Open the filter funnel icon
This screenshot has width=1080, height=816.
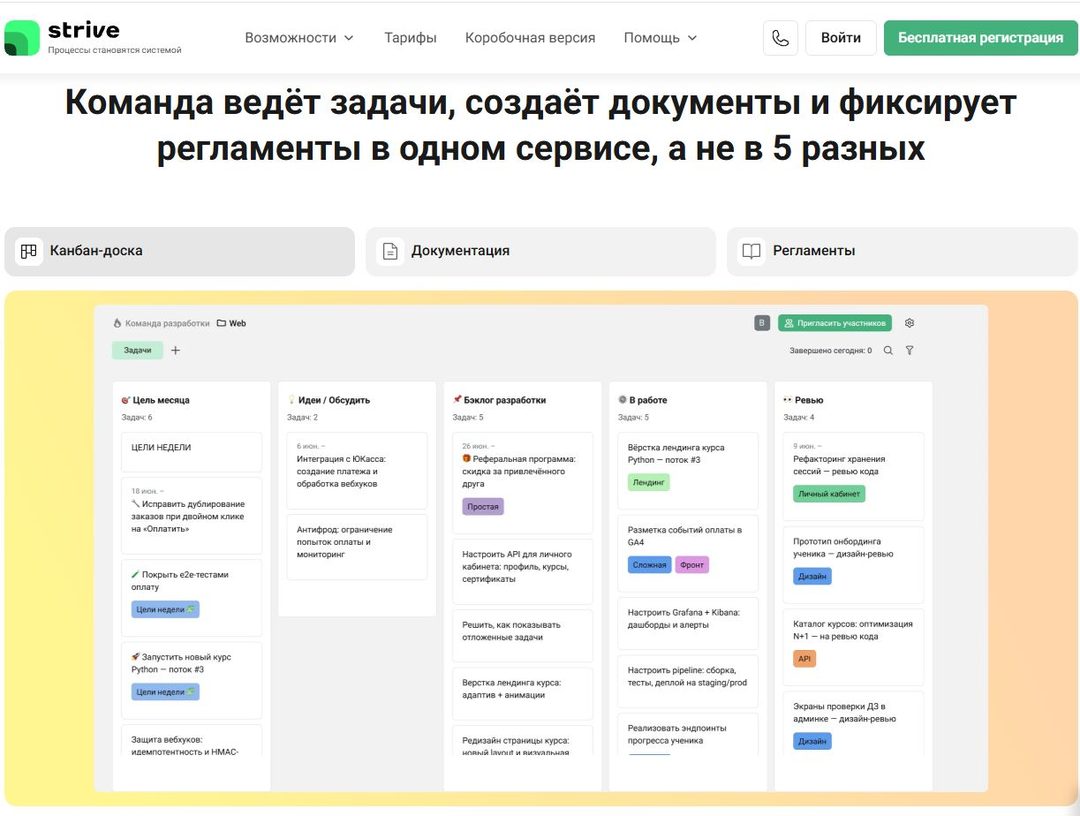tap(910, 351)
